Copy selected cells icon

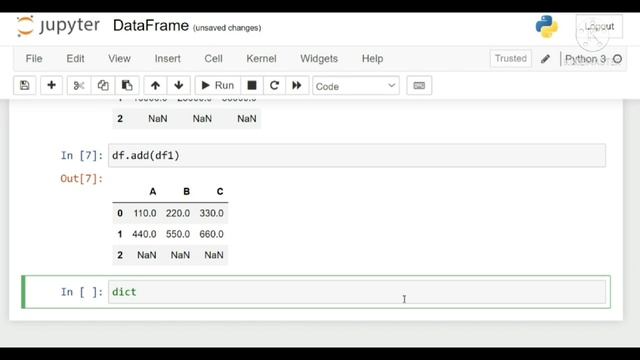[103, 85]
